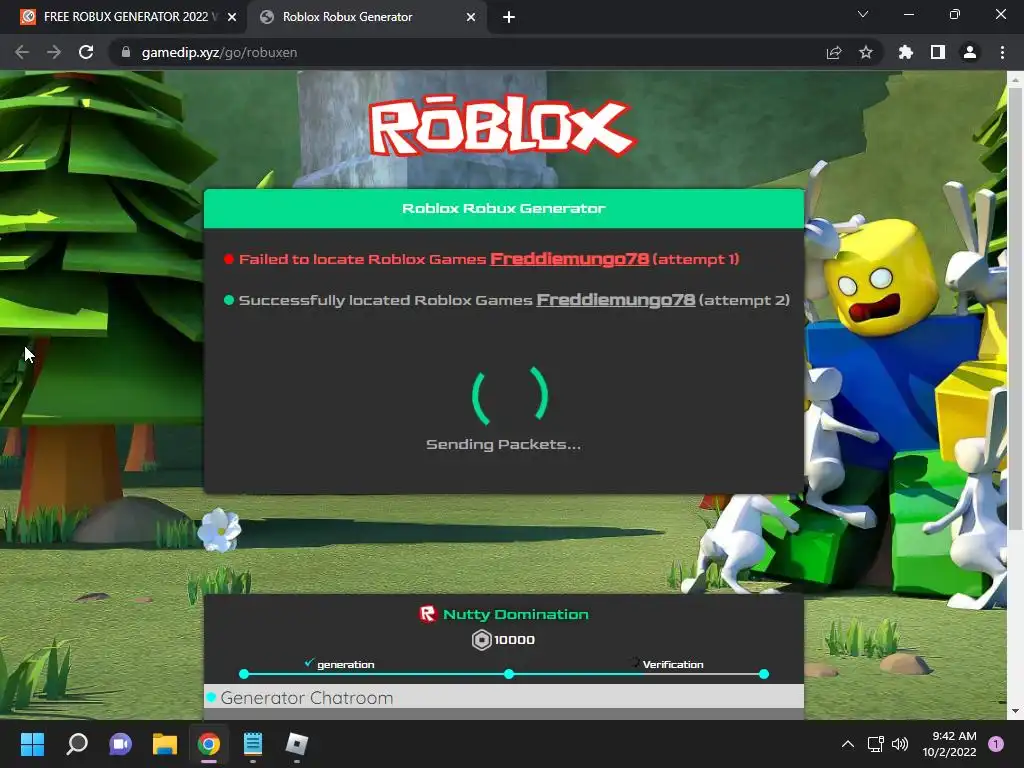The height and width of the screenshot is (768, 1024).
Task: Close the Roblox Robux Generator tab
Action: 471,17
